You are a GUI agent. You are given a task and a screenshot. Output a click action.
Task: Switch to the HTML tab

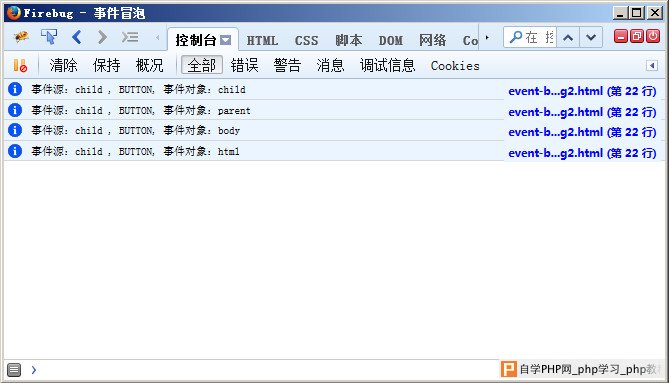[x=262, y=41]
